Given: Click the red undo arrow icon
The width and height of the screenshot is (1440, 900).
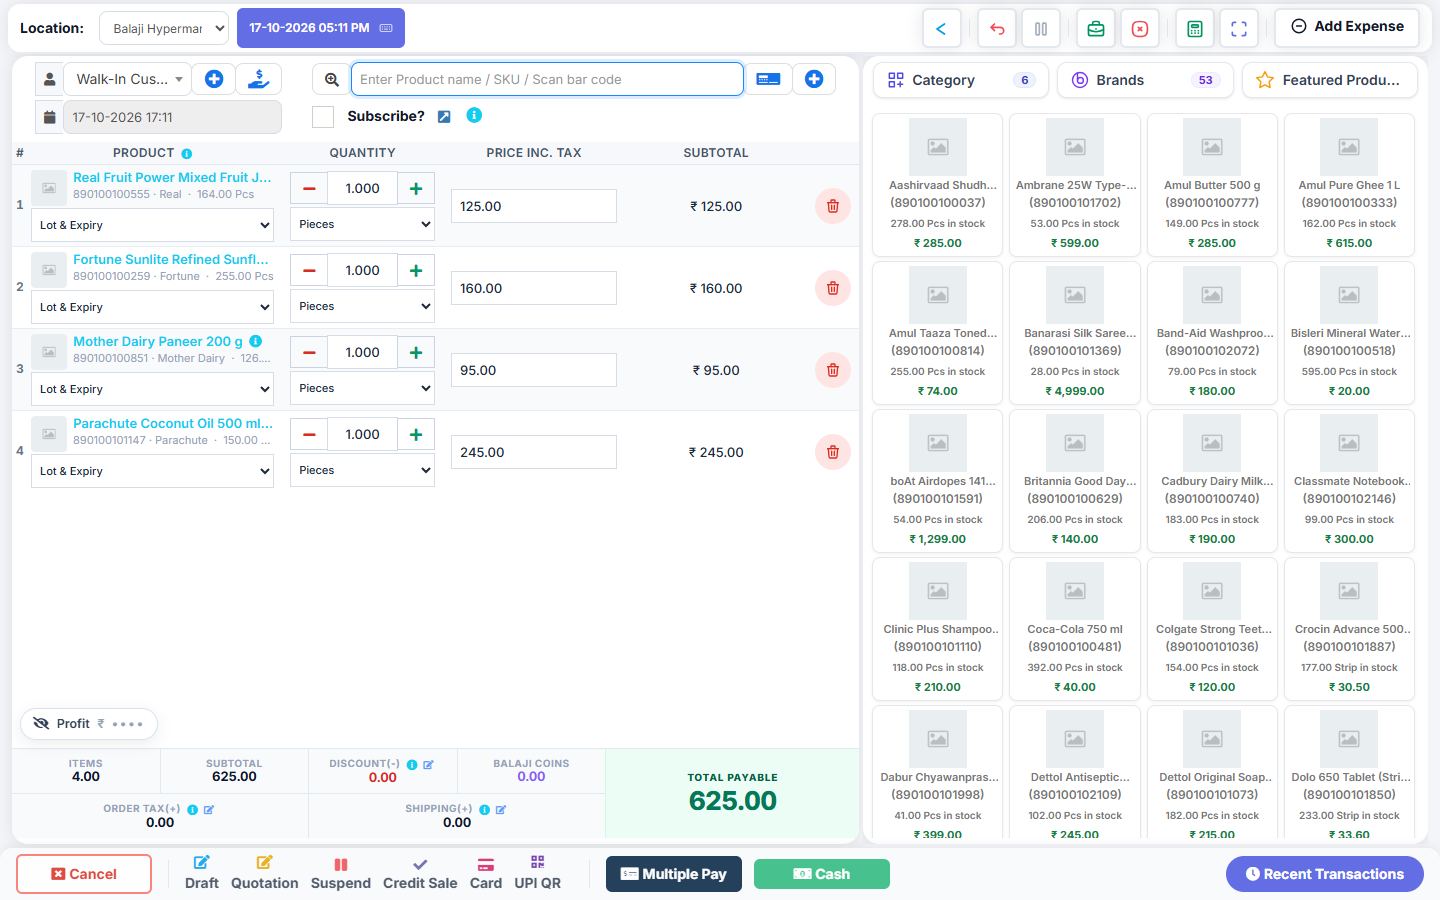Looking at the screenshot, I should click(x=997, y=29).
